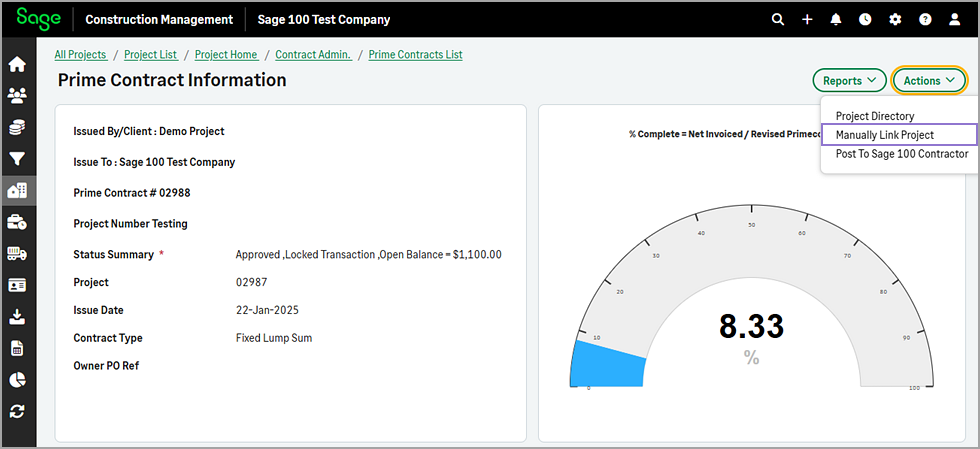Click the Prime Contract Information heading

pos(172,80)
